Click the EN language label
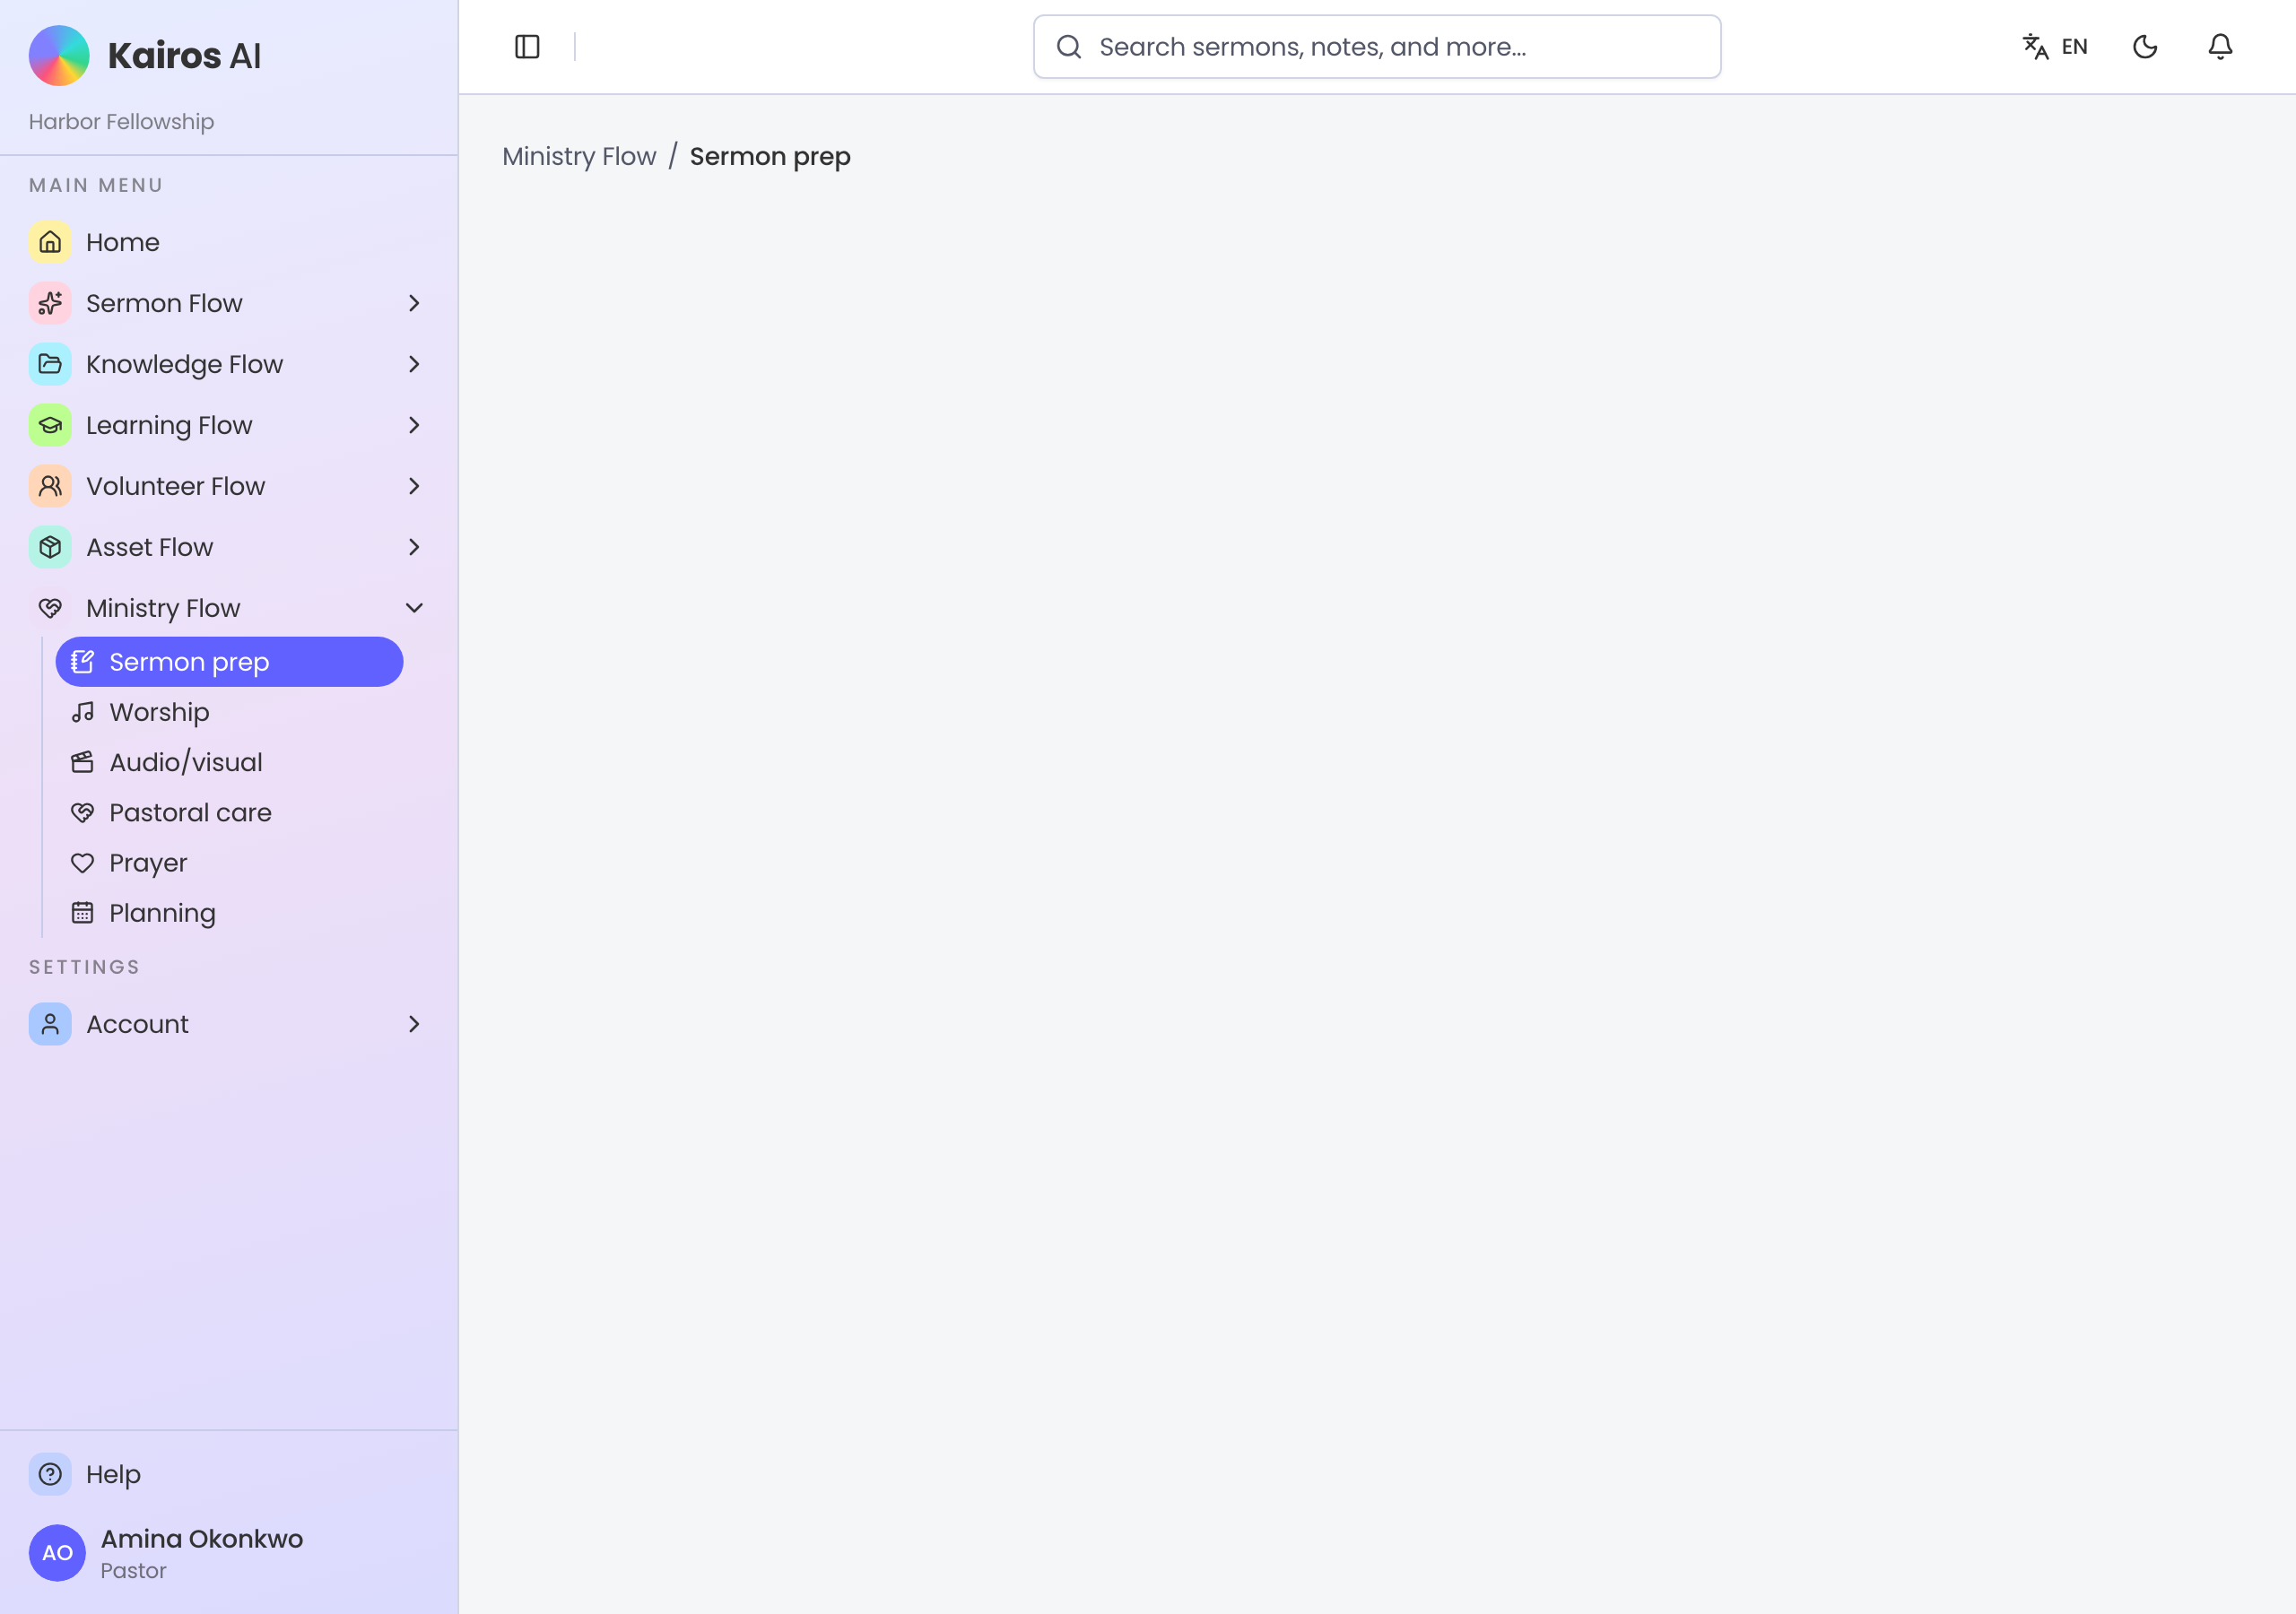2296x1614 pixels. click(2074, 47)
